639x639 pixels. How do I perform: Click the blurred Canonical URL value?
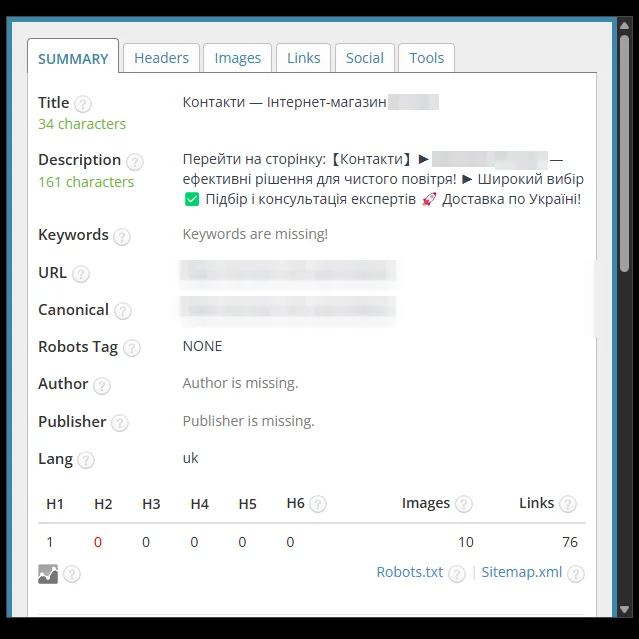(x=288, y=308)
